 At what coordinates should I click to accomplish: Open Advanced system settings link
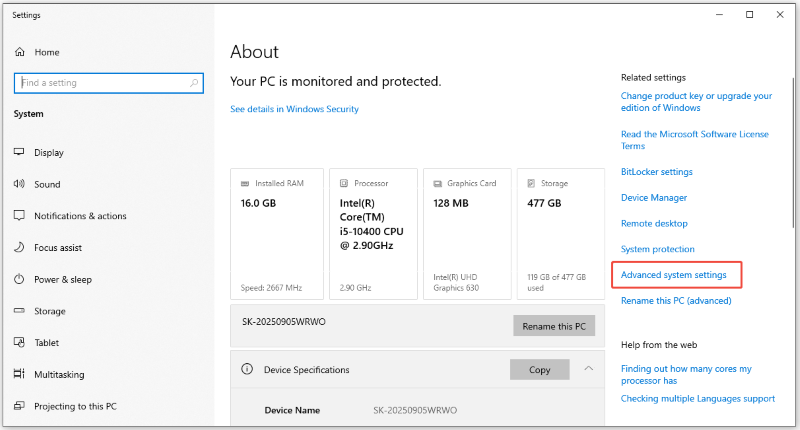pos(673,275)
